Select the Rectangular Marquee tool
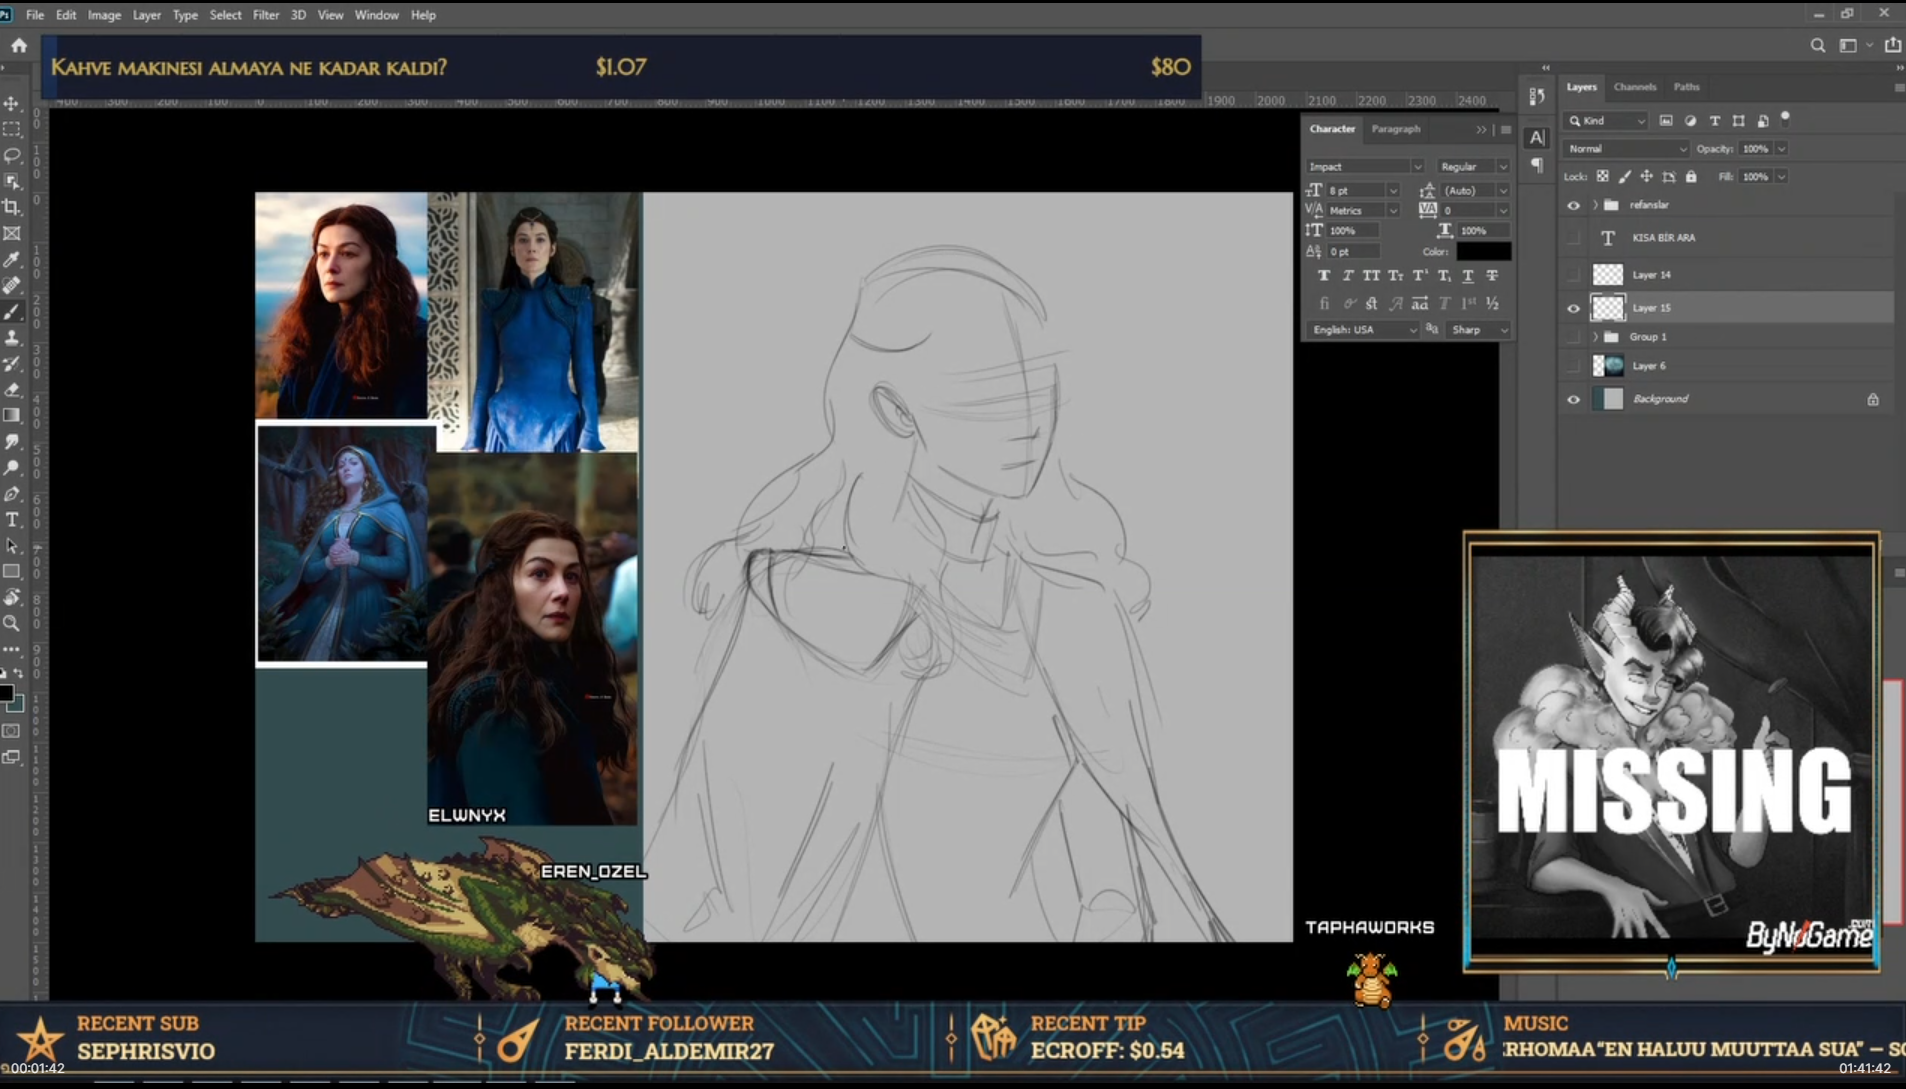Viewport: 1906px width, 1089px height. coord(12,129)
